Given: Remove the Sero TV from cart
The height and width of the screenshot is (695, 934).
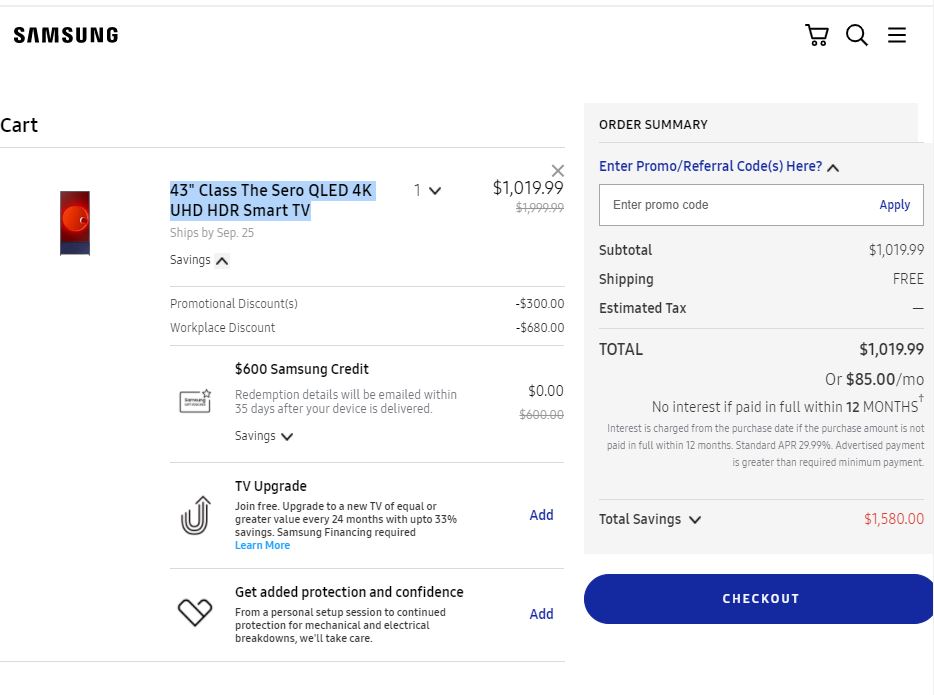Looking at the screenshot, I should (557, 170).
